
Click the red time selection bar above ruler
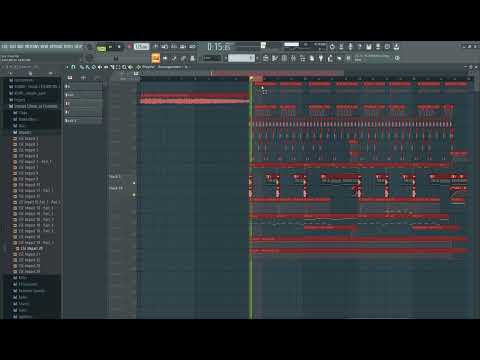[x=277, y=73]
